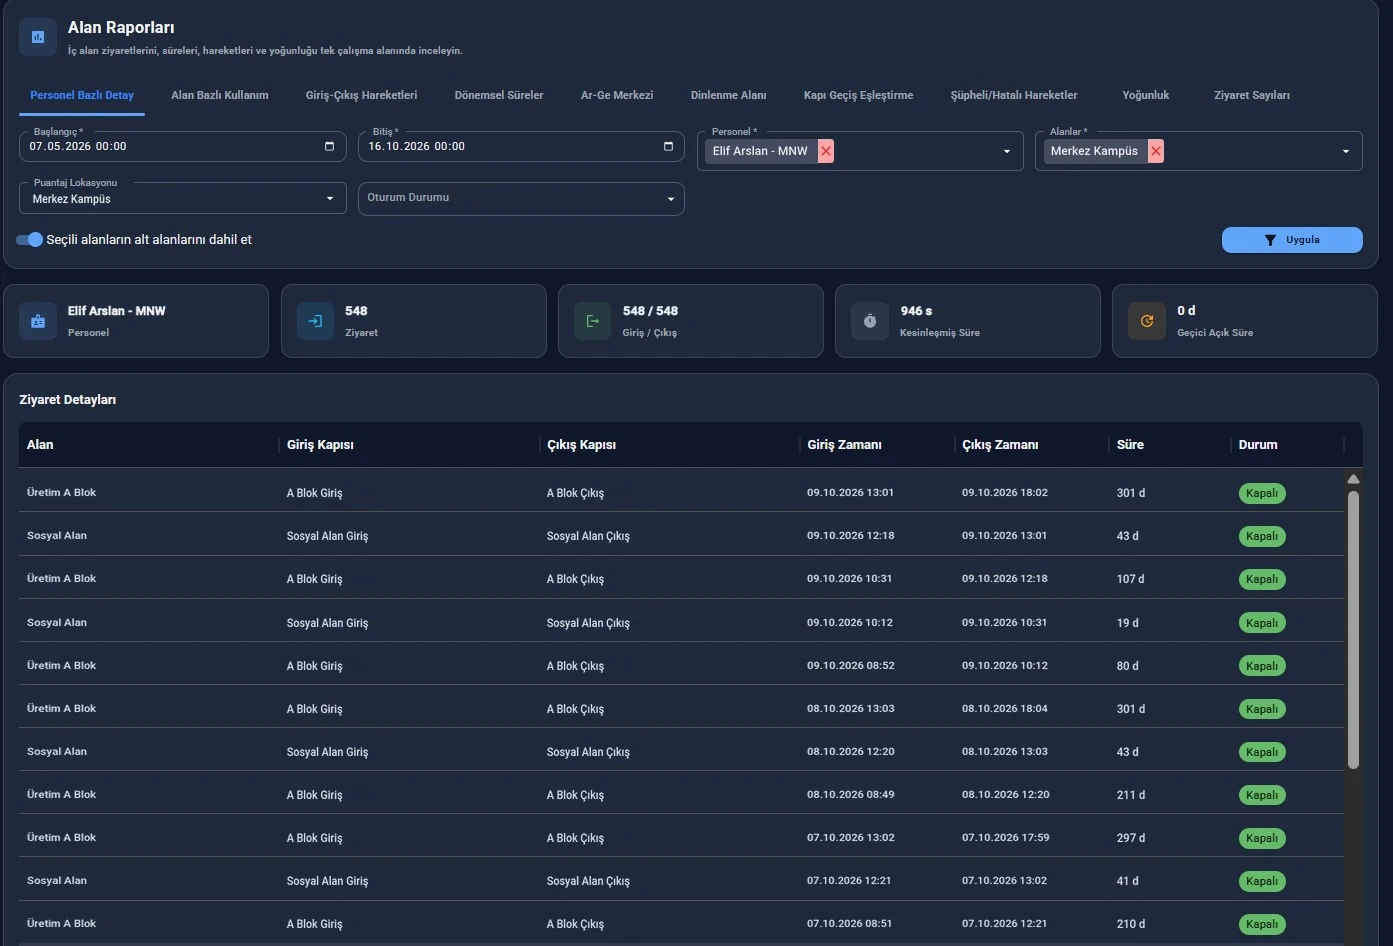Viewport: 1393px width, 946px height.
Task: Click the Kapalı badge in the 09.10.2026 13:01 row
Action: tap(1262, 493)
